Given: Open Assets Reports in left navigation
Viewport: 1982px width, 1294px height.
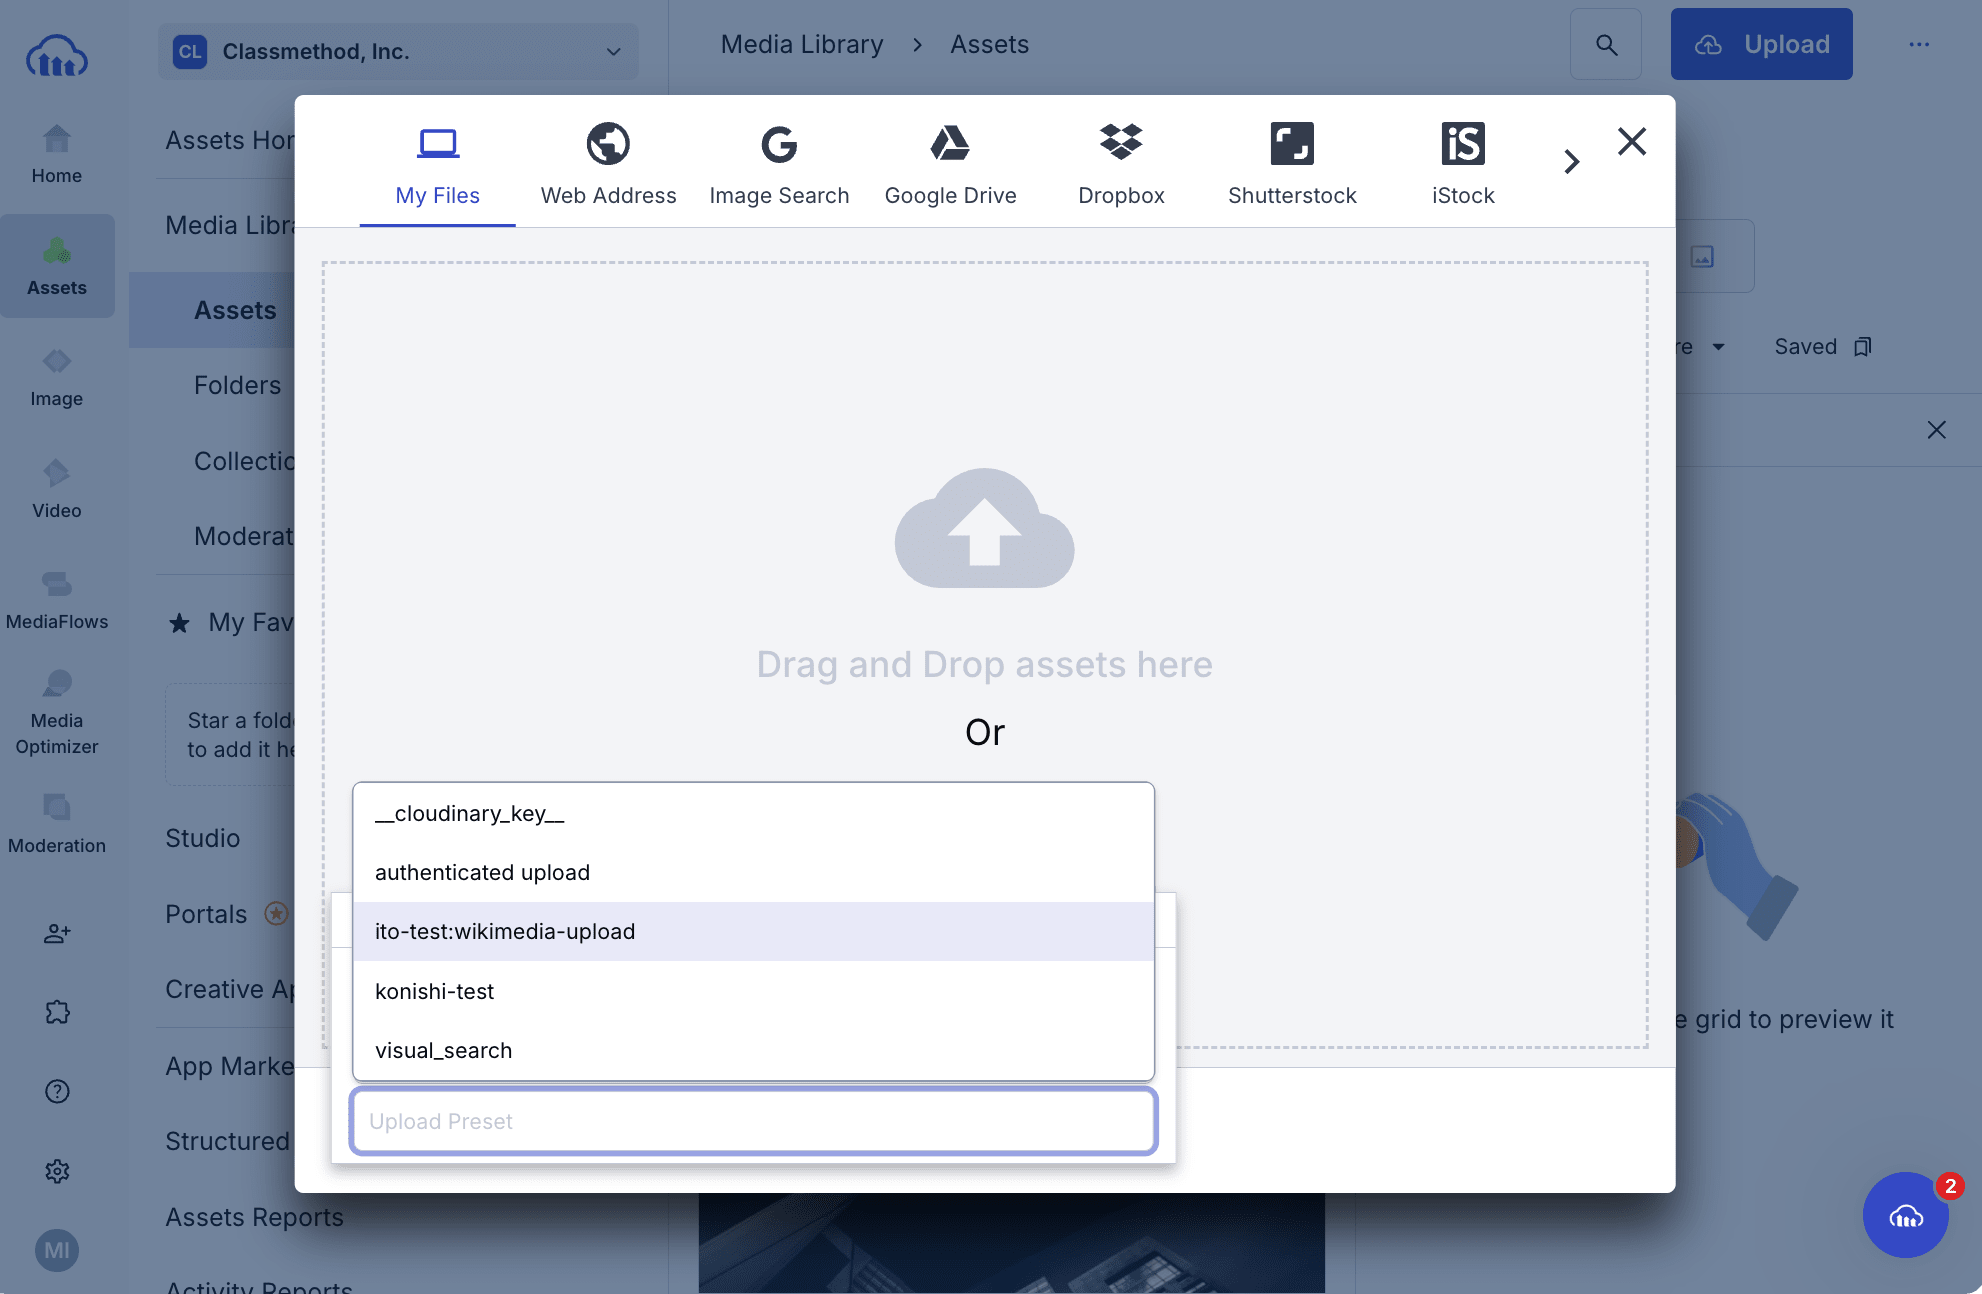Looking at the screenshot, I should [254, 1218].
